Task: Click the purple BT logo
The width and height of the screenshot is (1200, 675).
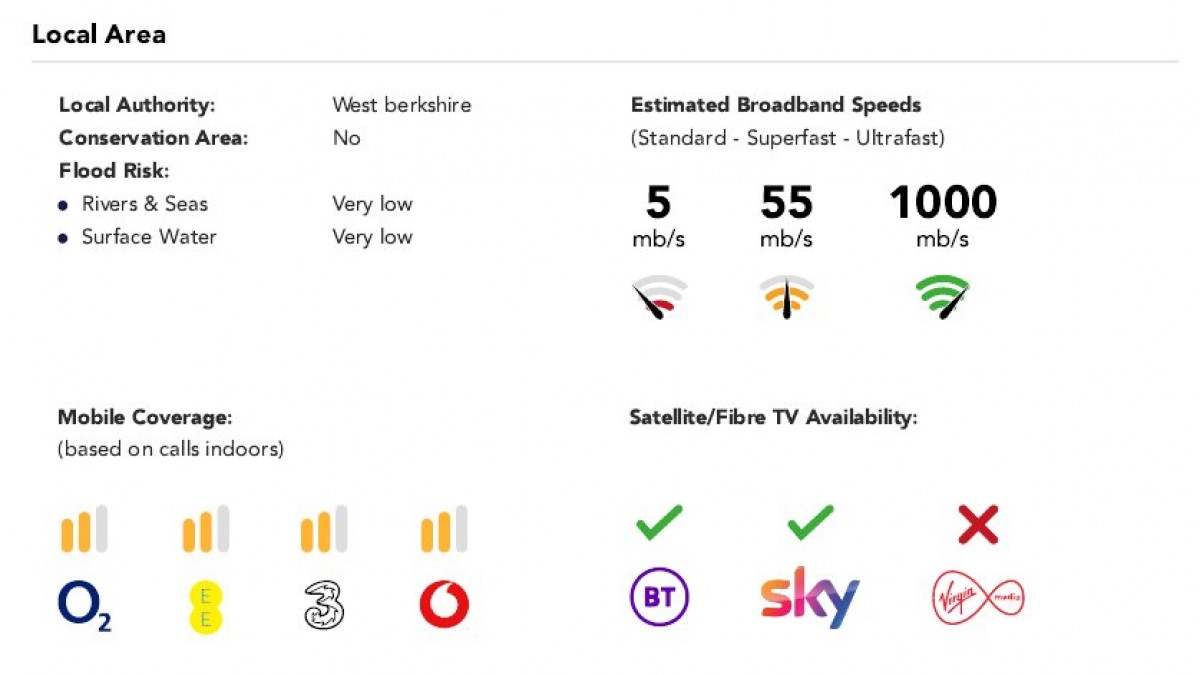Action: click(x=659, y=599)
